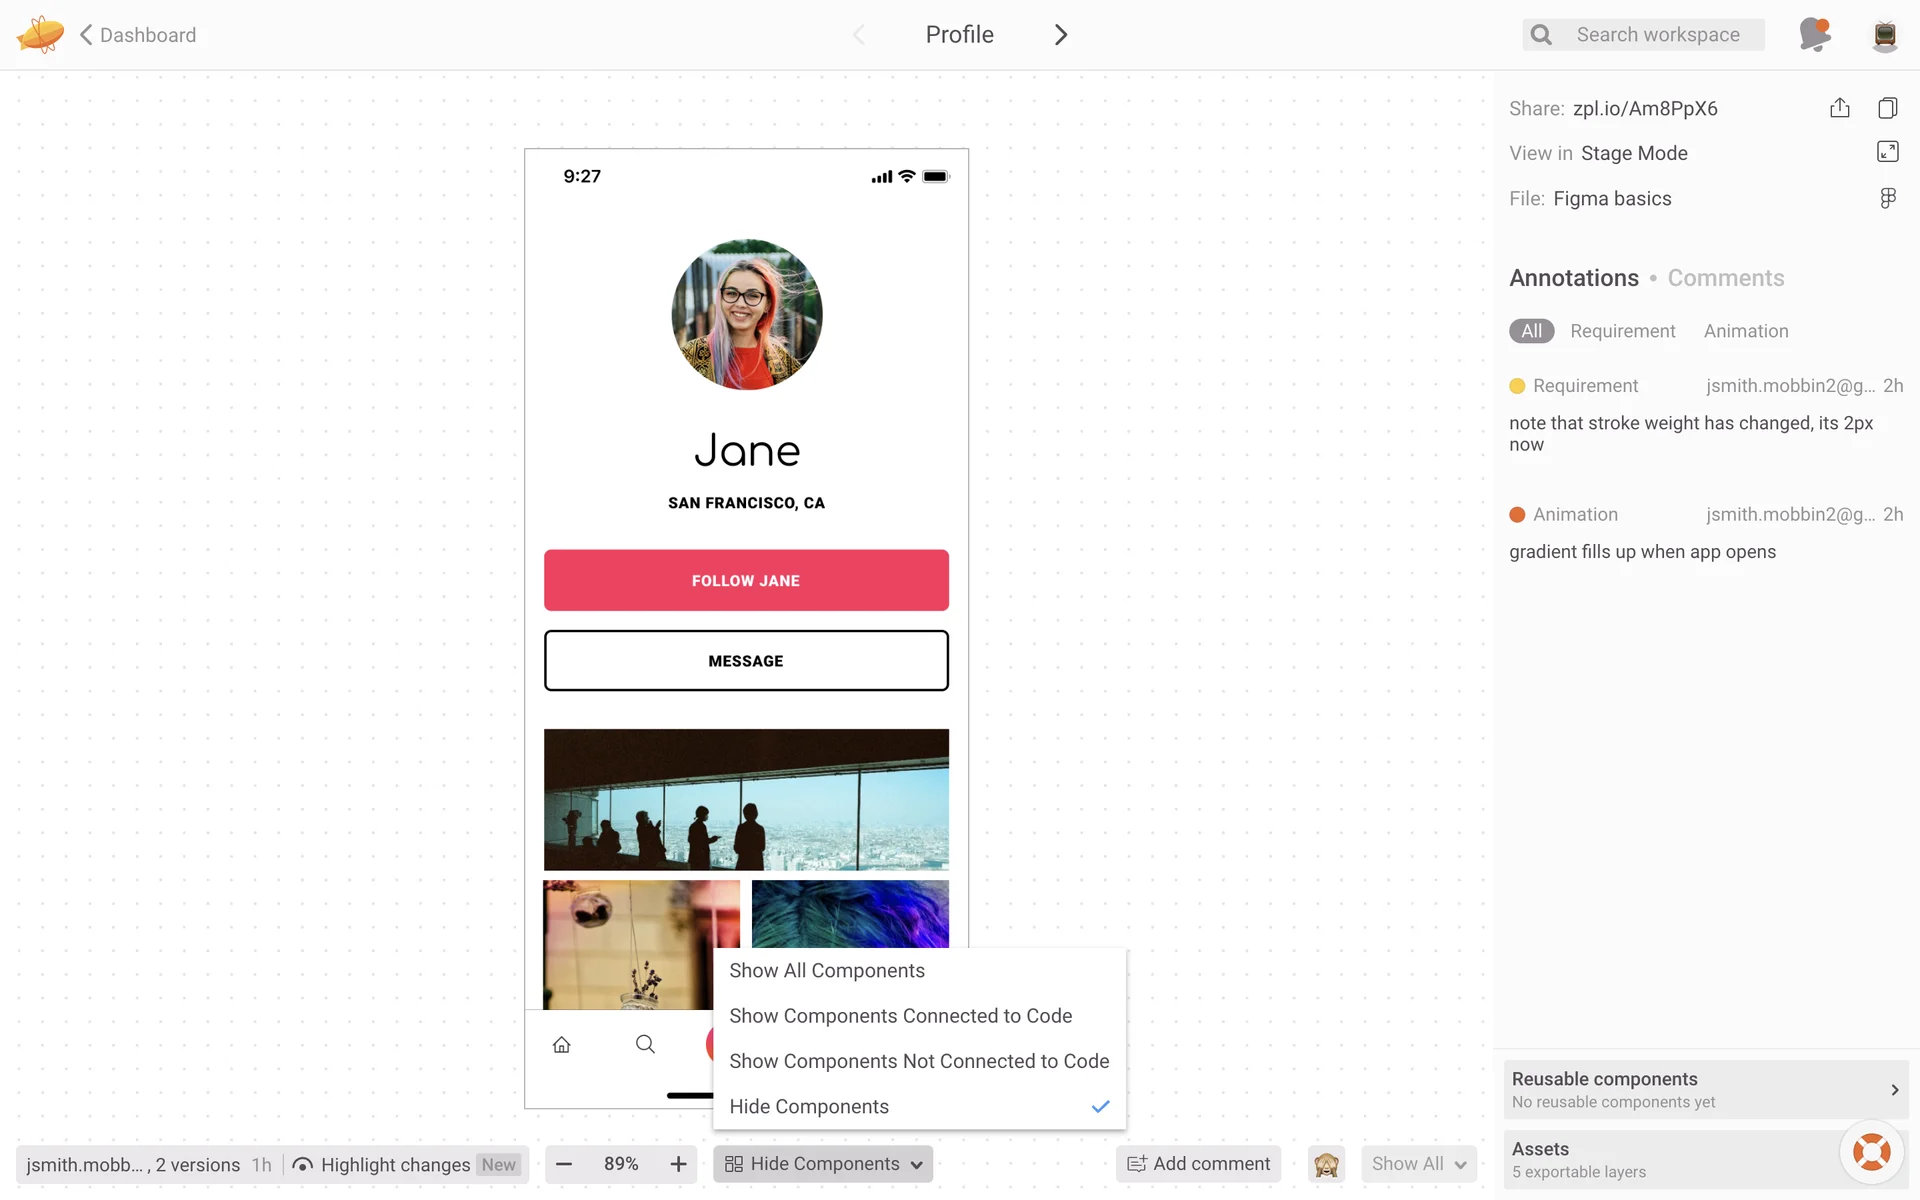1920x1200 pixels.
Task: Open the Hide Components dropdown
Action: click(823, 1164)
